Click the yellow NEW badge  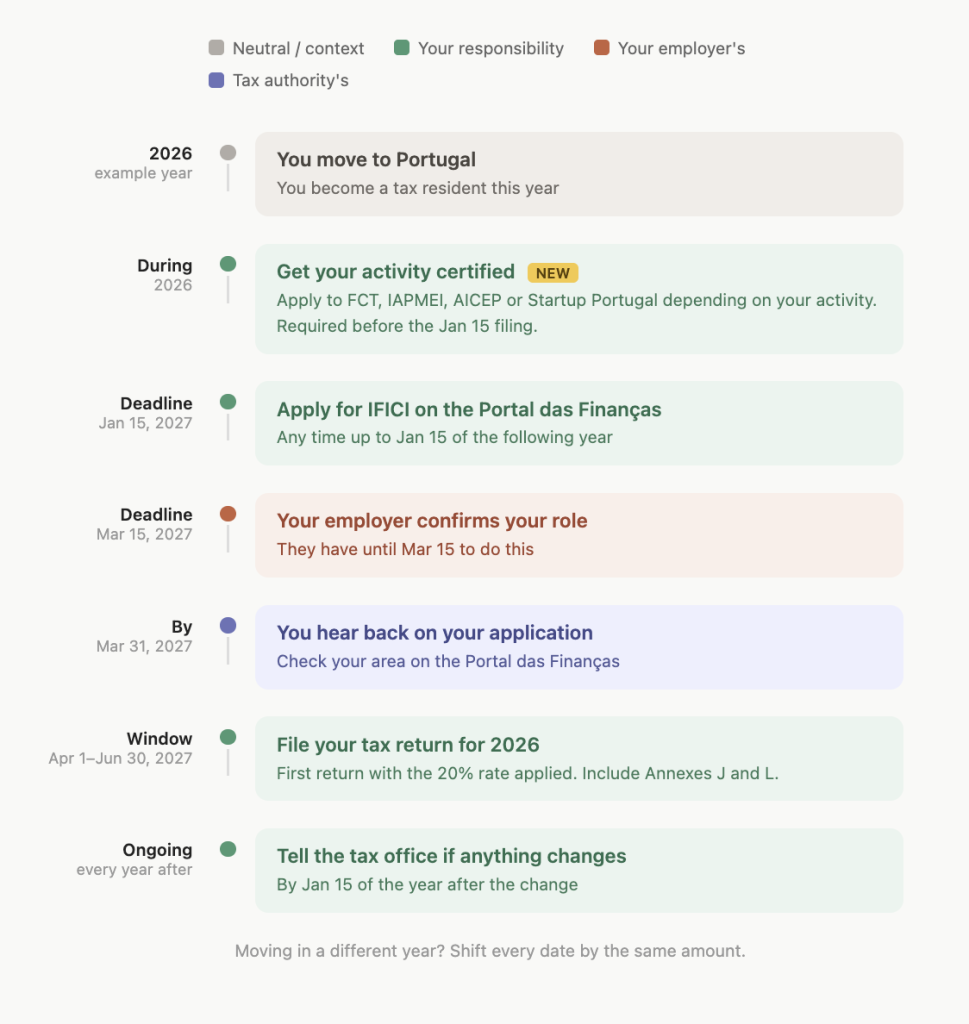552,273
